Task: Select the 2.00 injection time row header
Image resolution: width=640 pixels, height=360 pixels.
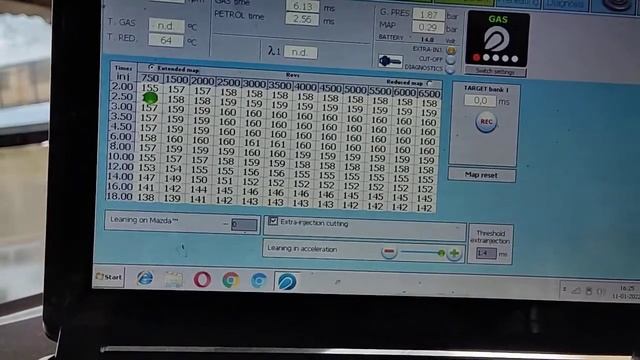Action: point(122,86)
